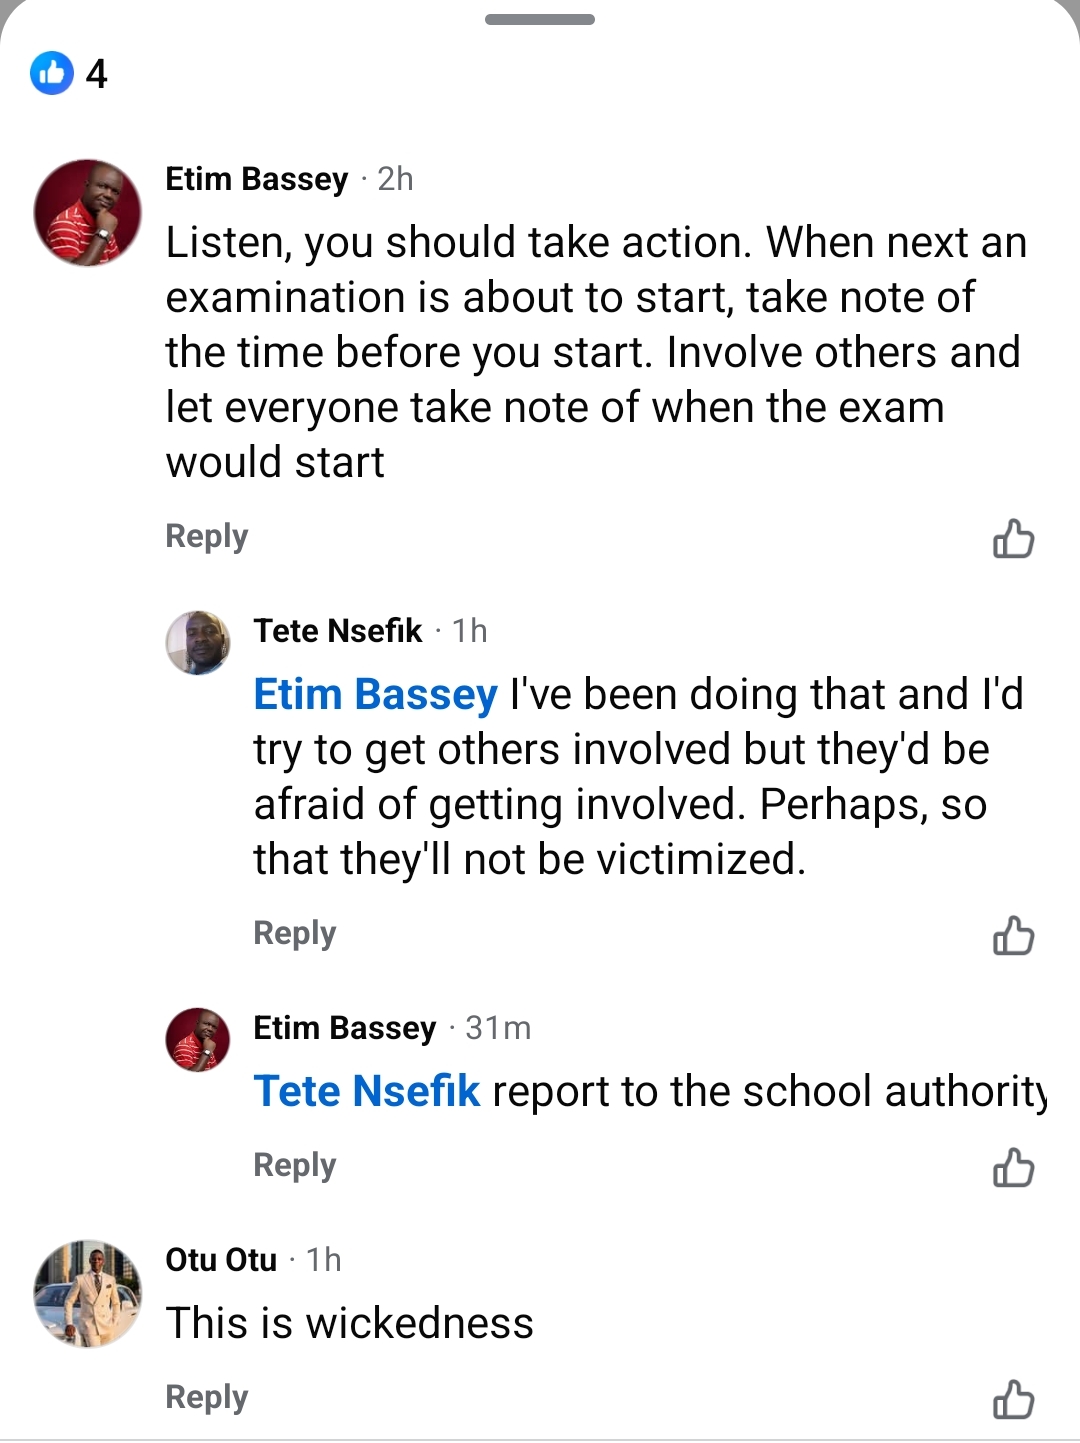1080x1443 pixels.
Task: Tap the Etim Bassey name on 2h comment
Action: [x=256, y=179]
